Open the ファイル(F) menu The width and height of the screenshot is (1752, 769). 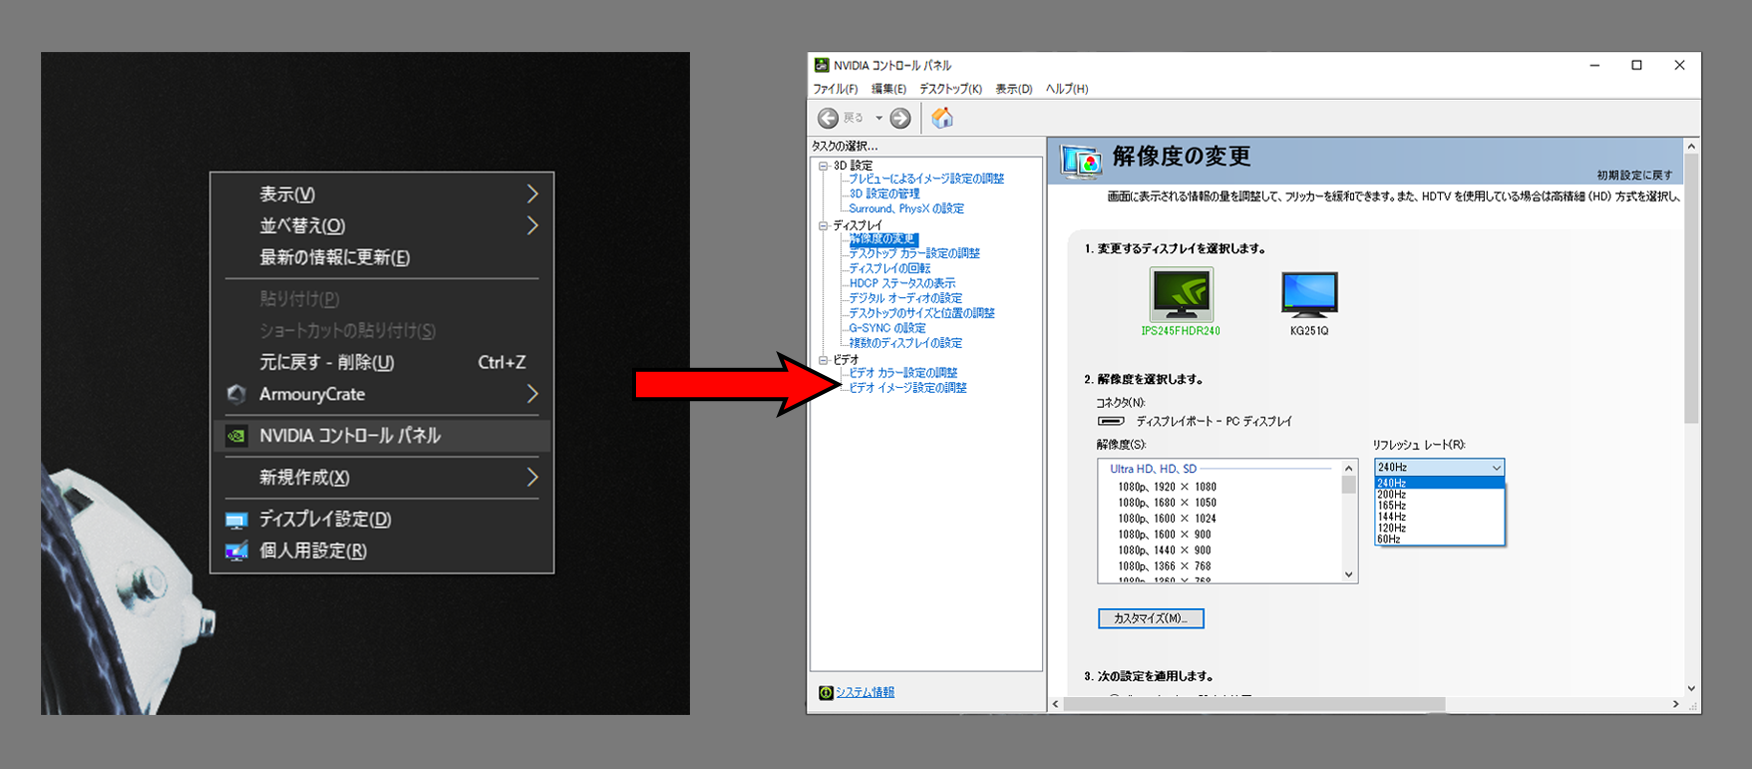[x=835, y=89]
